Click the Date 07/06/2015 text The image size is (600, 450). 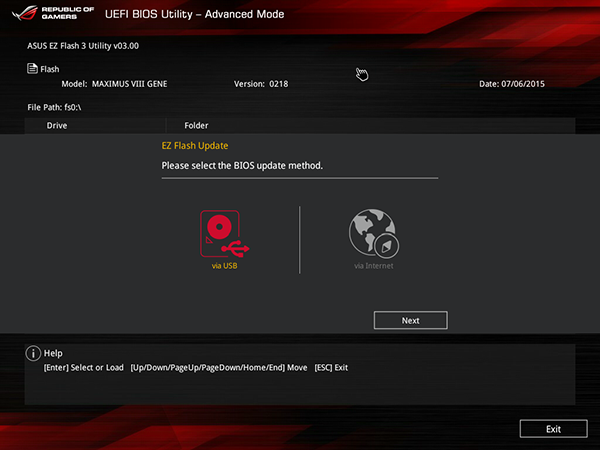512,84
